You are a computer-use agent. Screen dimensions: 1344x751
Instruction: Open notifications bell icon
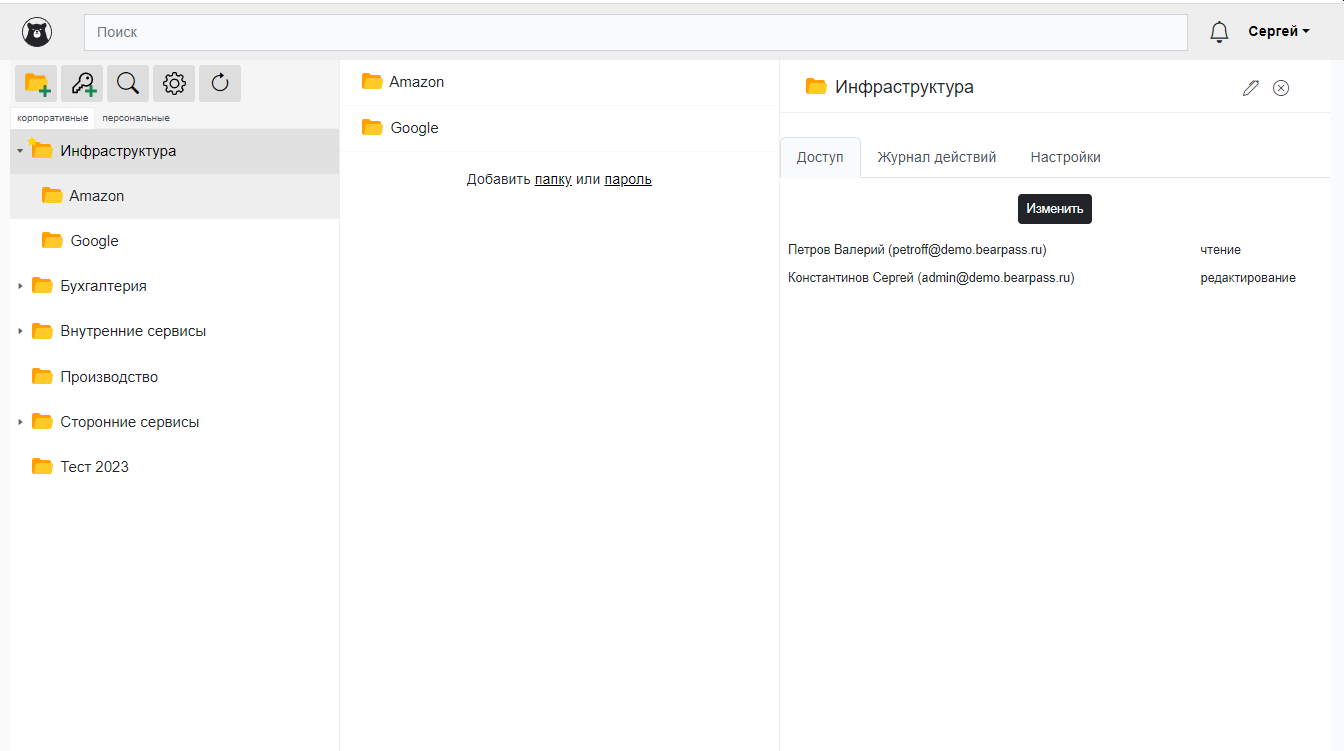(1219, 32)
